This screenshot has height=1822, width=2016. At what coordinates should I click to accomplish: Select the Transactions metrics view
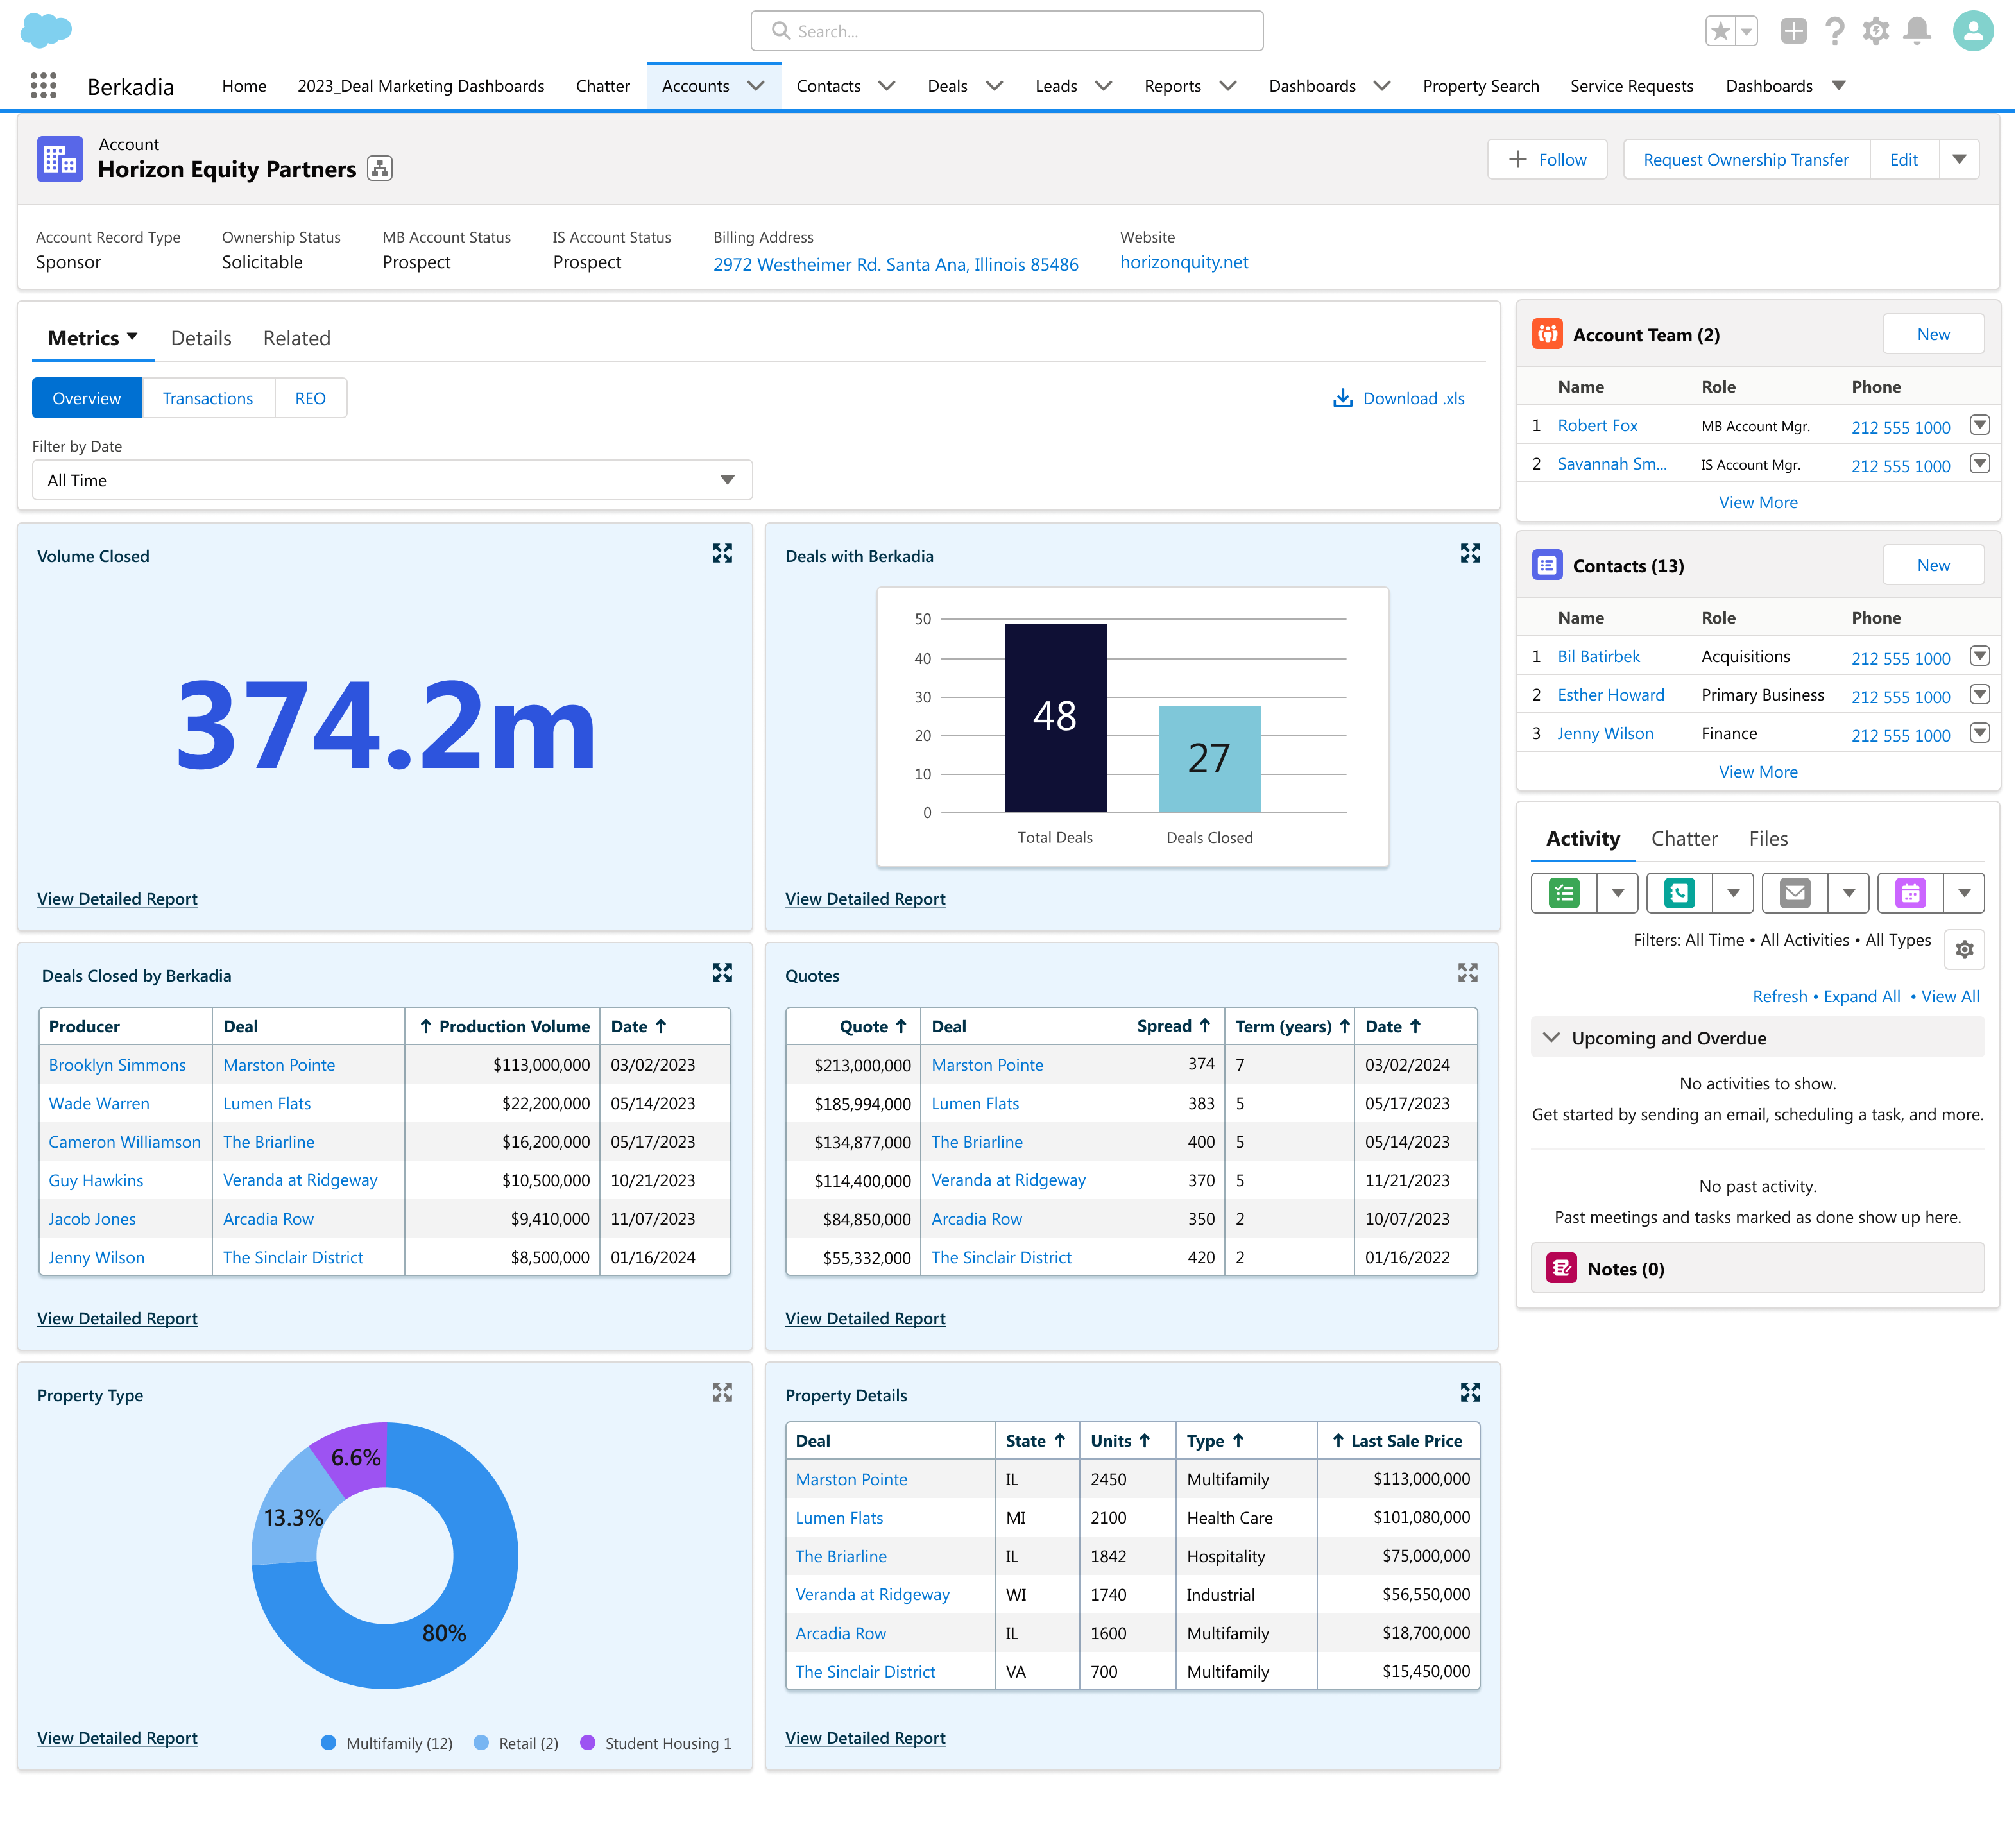click(208, 398)
